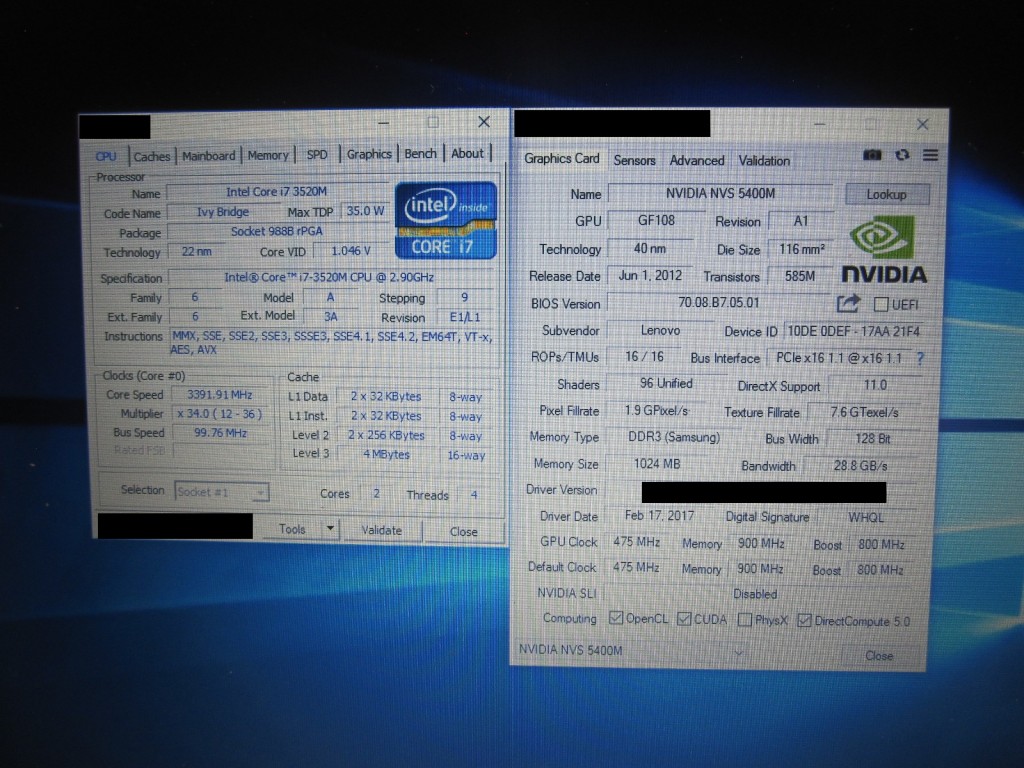The image size is (1024, 768).
Task: Close the CPU-Z window with the X button
Action: tap(484, 122)
